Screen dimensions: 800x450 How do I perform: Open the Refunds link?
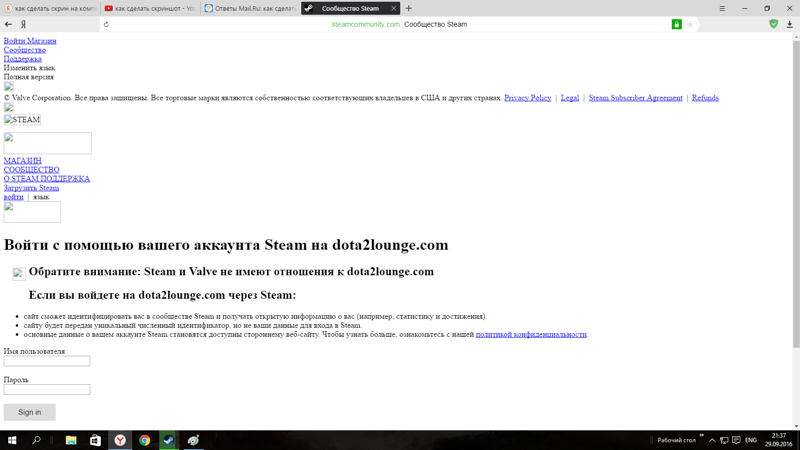[x=705, y=98]
